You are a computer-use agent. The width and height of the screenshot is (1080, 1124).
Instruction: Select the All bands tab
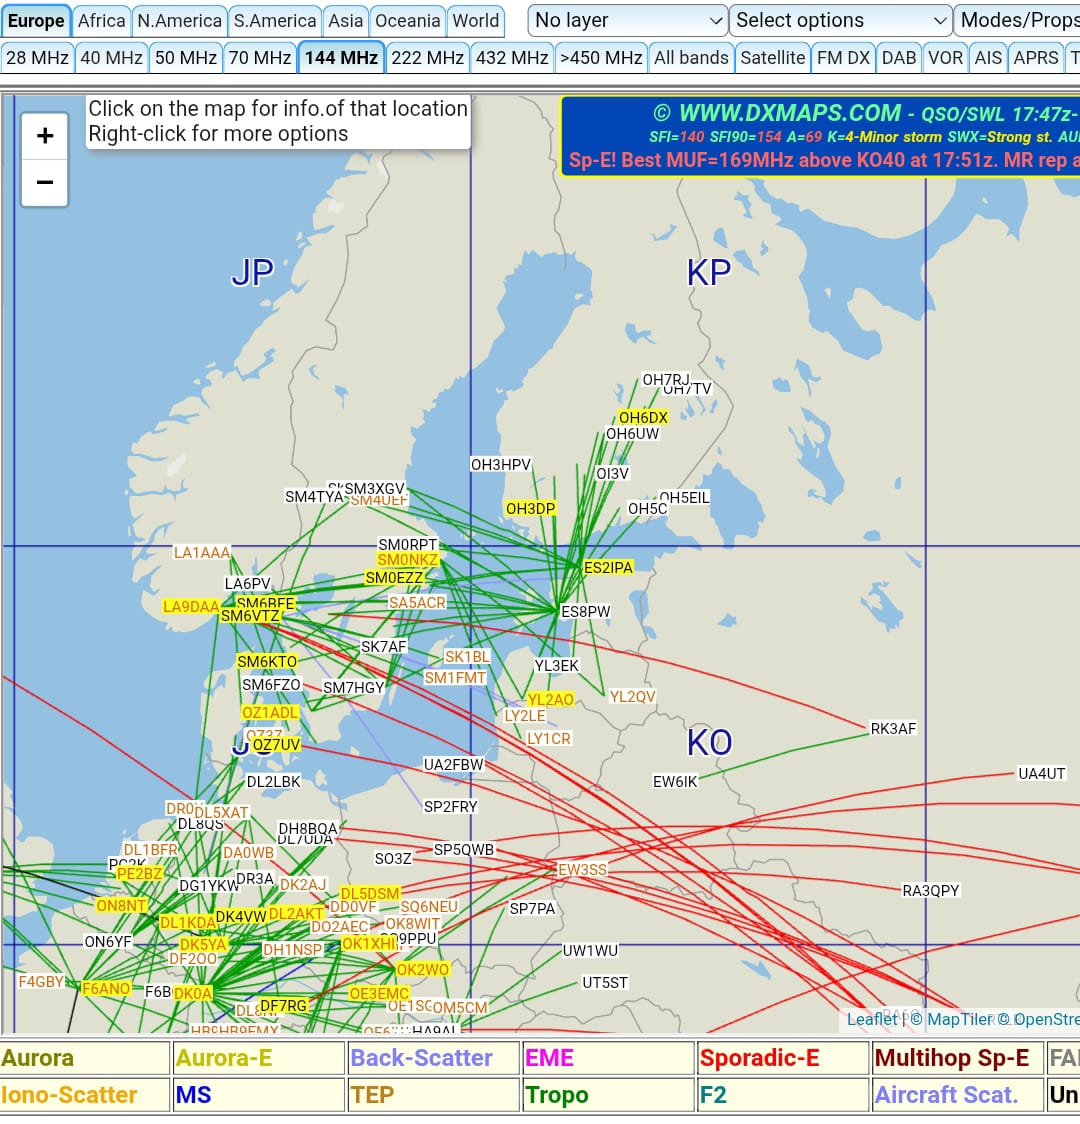pos(691,57)
